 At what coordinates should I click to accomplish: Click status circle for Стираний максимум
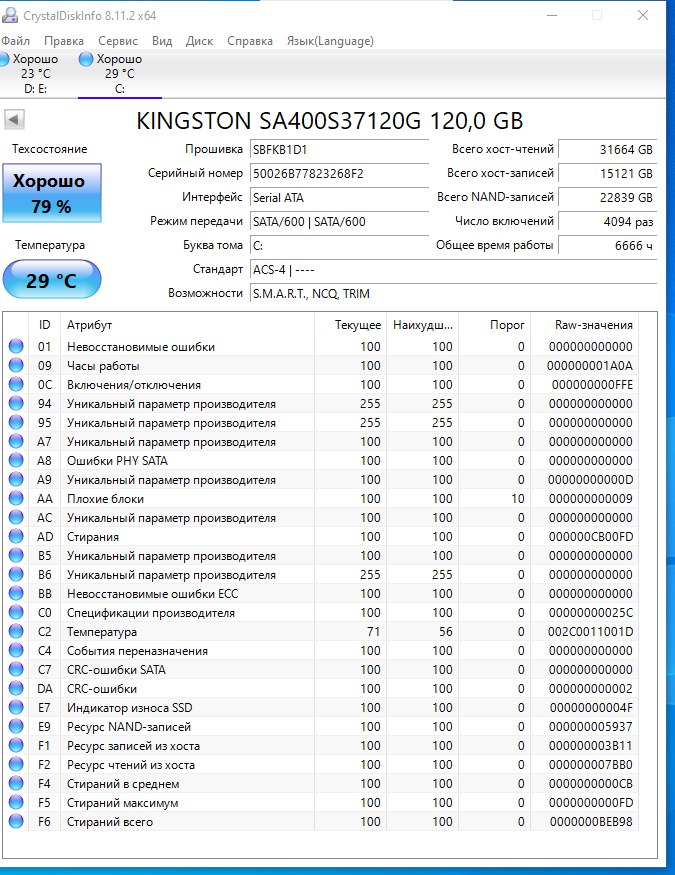16,802
